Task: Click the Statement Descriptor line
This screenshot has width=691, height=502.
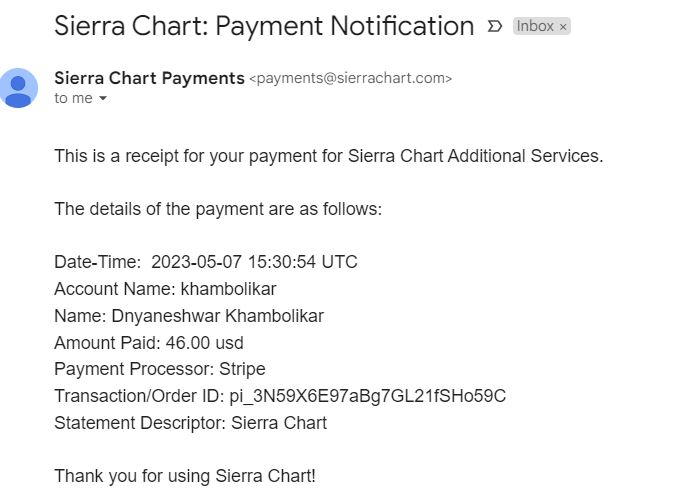Action: click(x=190, y=423)
